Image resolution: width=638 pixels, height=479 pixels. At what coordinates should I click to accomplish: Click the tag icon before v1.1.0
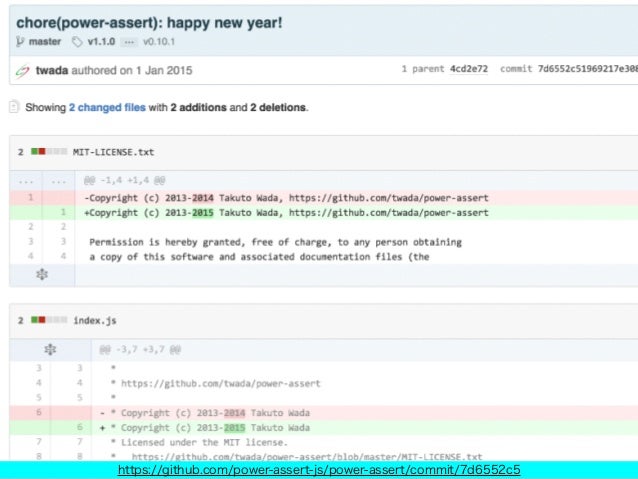[77, 42]
